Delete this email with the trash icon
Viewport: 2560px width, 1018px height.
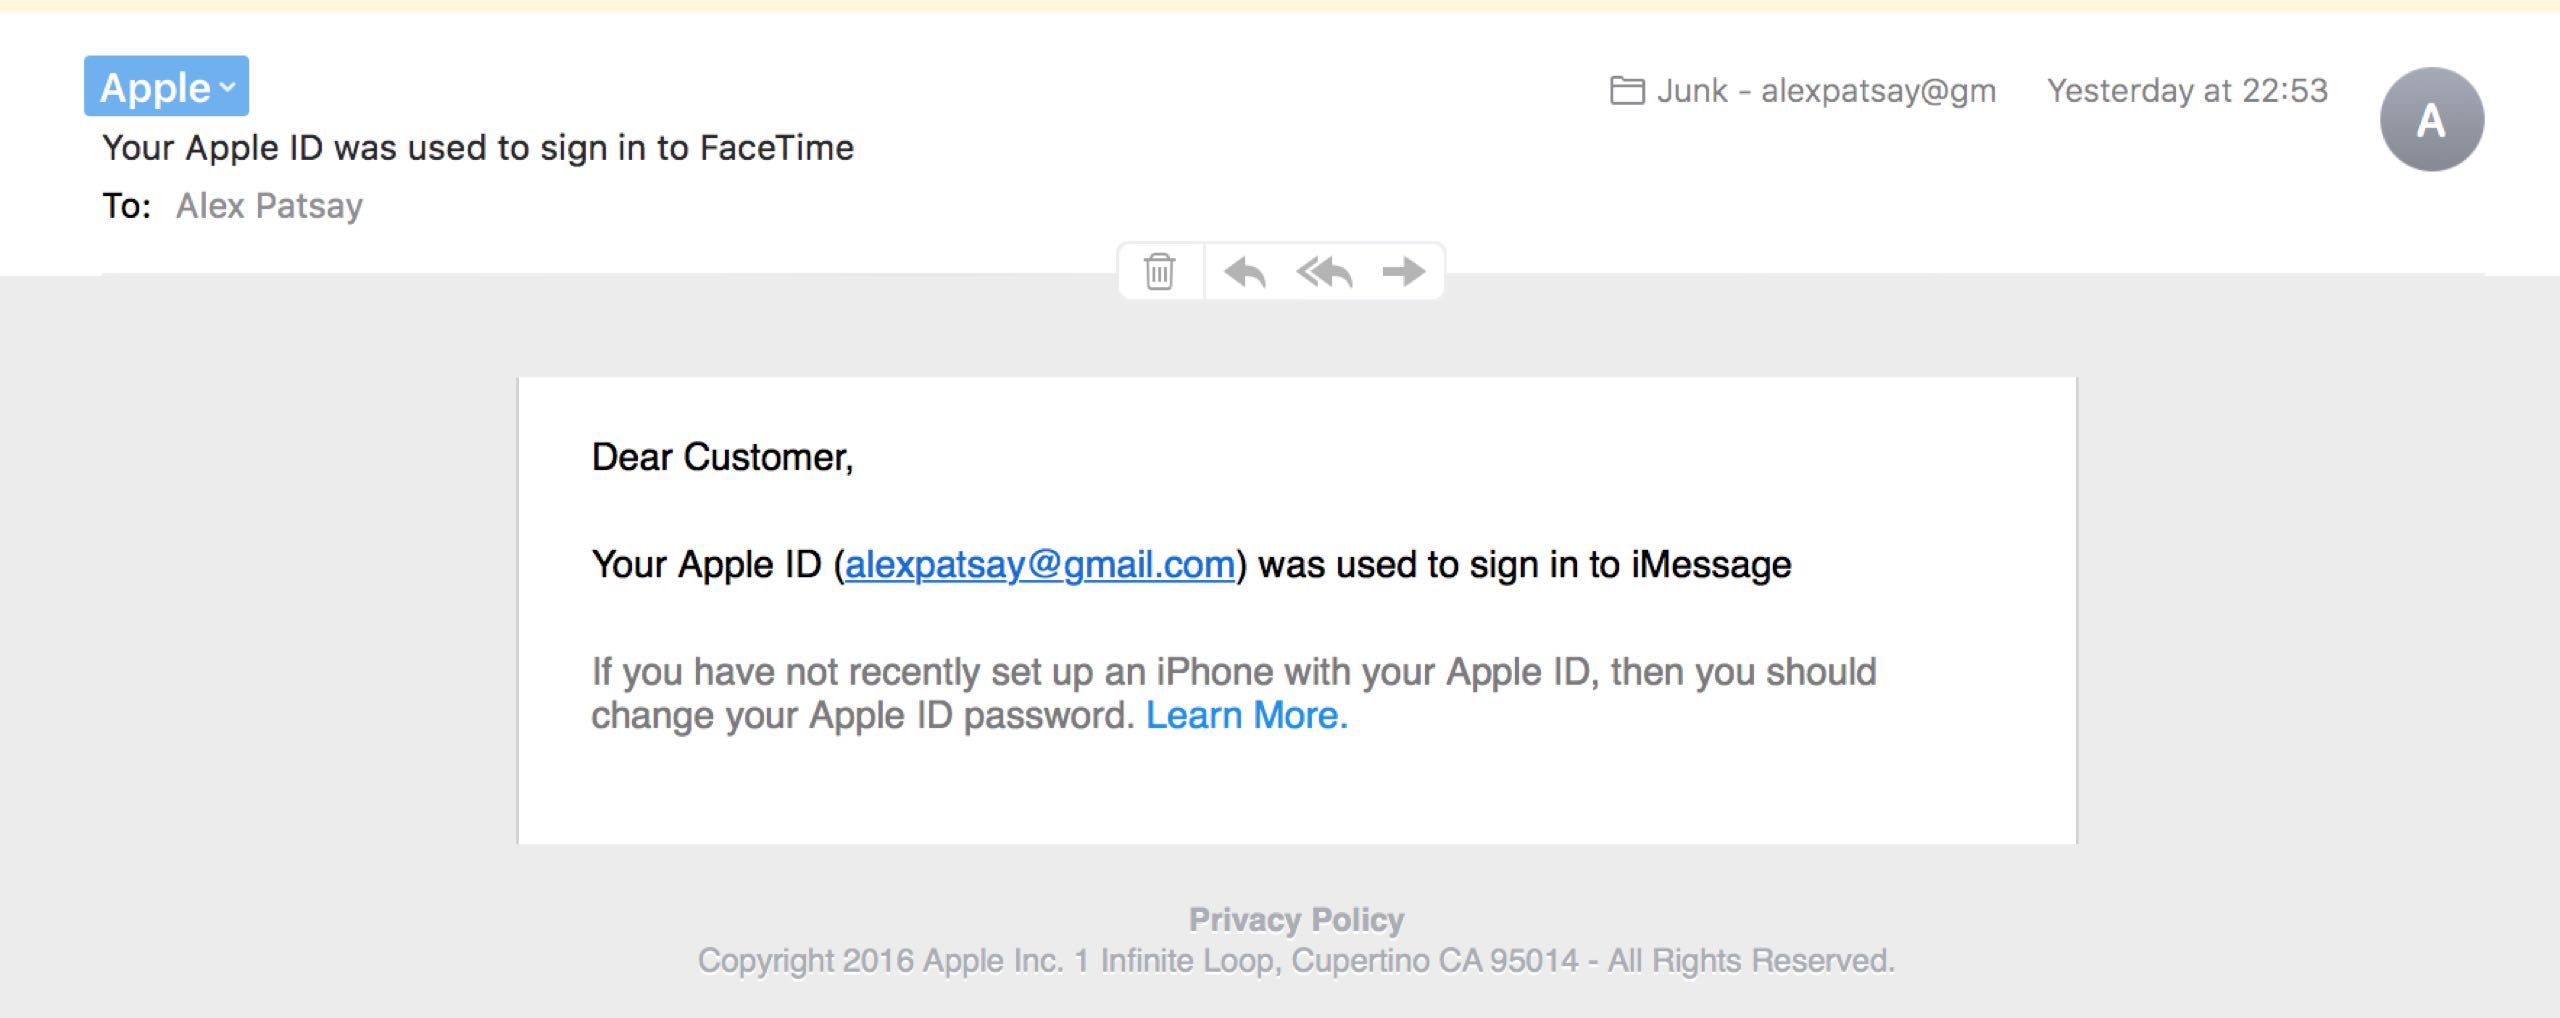click(x=1160, y=271)
